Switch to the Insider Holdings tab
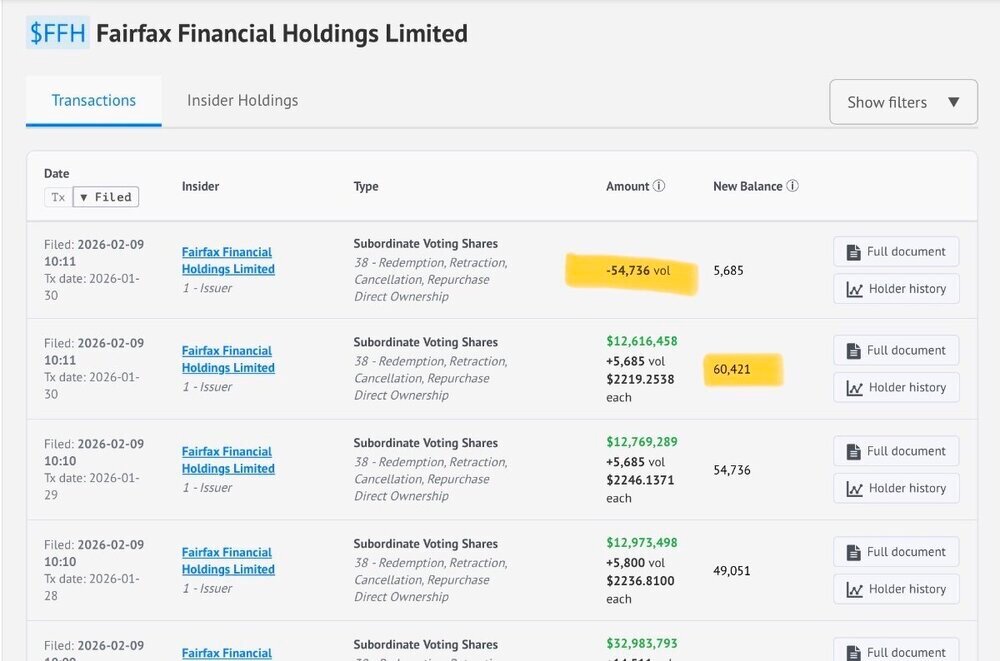 [x=242, y=101]
